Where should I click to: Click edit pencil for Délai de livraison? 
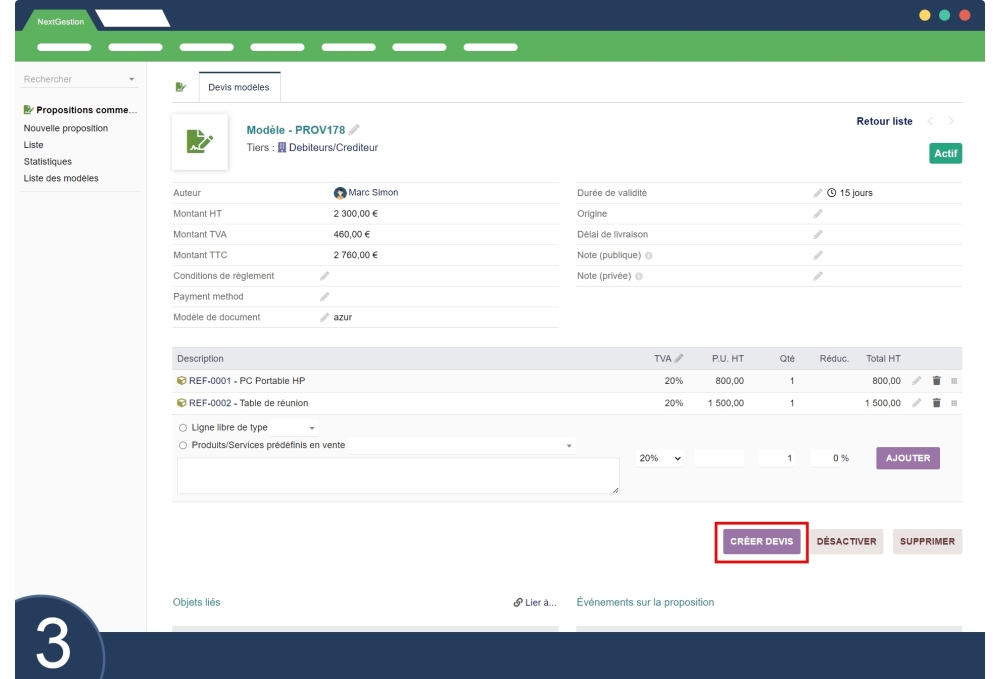[818, 234]
